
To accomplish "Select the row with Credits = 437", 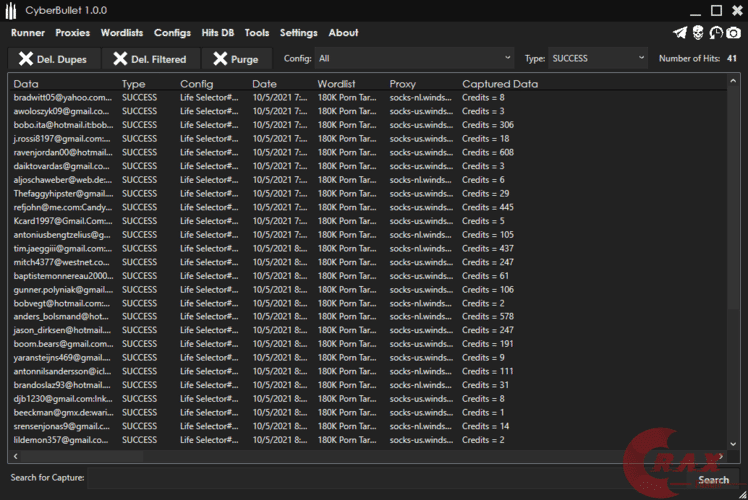I will [367, 249].
